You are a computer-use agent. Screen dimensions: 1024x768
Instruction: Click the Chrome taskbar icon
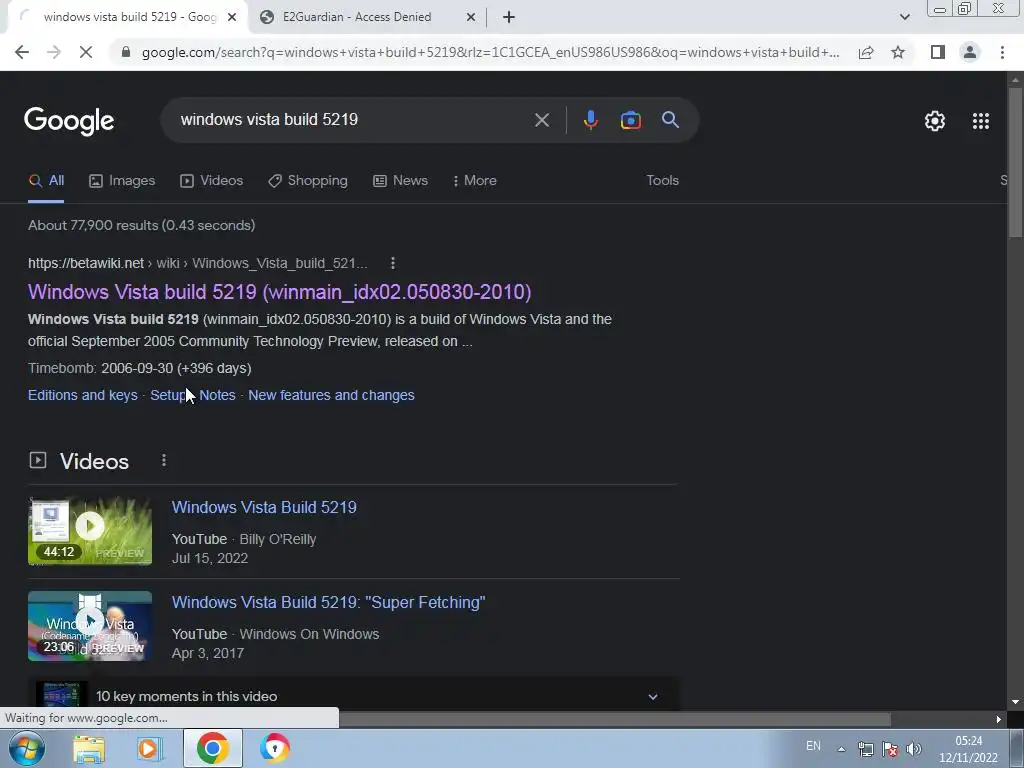point(212,748)
